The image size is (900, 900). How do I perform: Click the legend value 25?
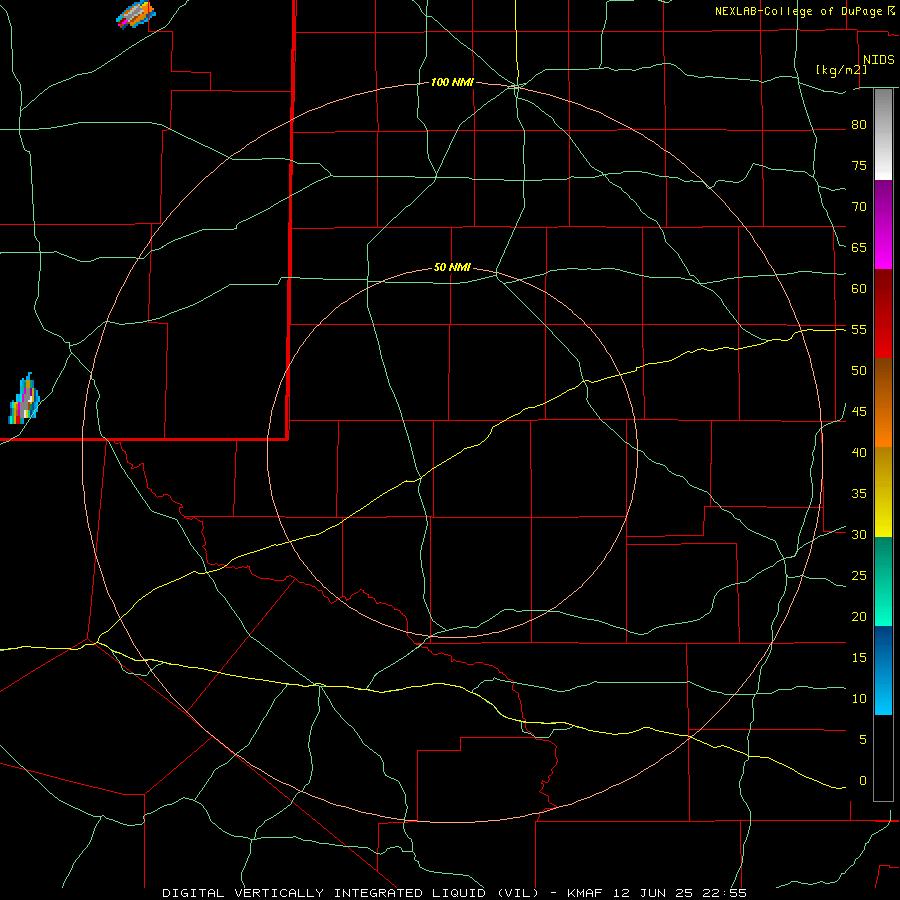(859, 576)
